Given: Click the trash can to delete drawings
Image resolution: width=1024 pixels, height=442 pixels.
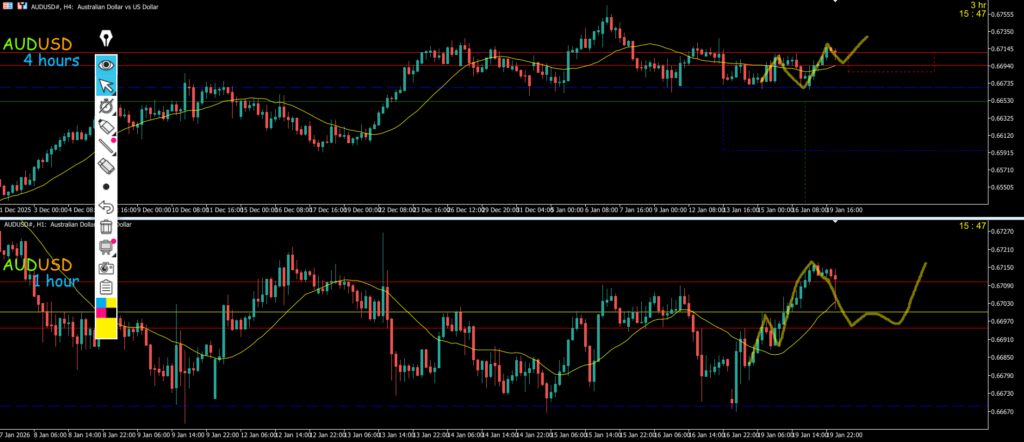Looking at the screenshot, I should coord(106,228).
